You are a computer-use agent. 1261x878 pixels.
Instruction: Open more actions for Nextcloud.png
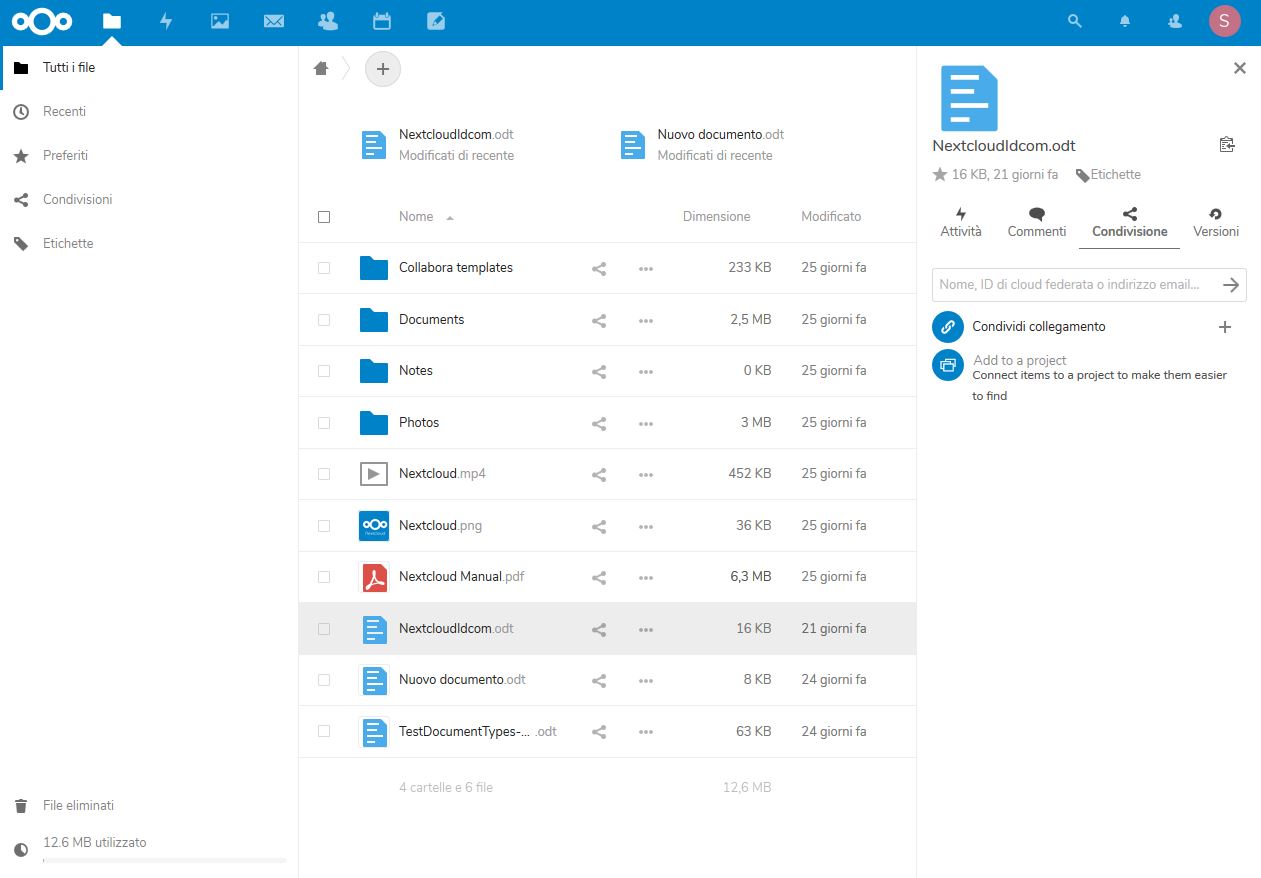(x=646, y=526)
